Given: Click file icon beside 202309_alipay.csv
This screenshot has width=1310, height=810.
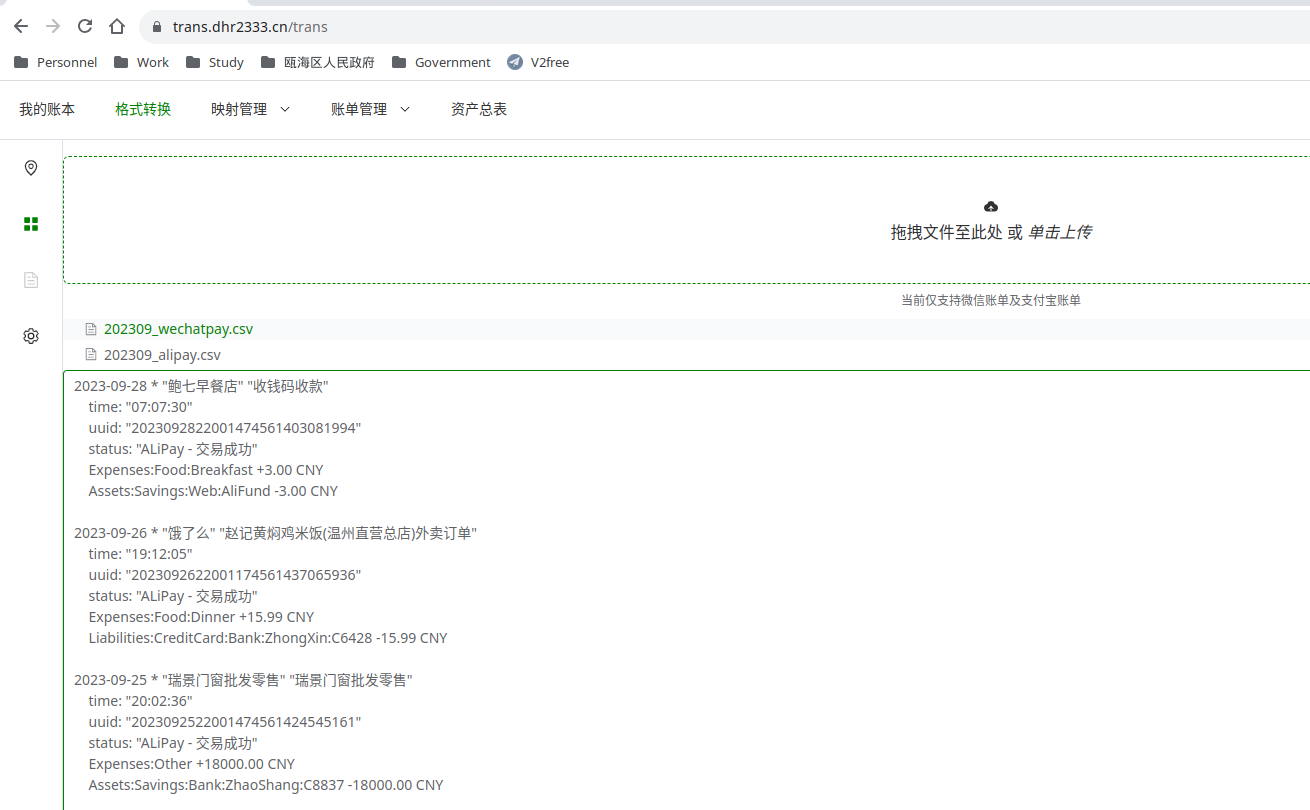Looking at the screenshot, I should 91,355.
